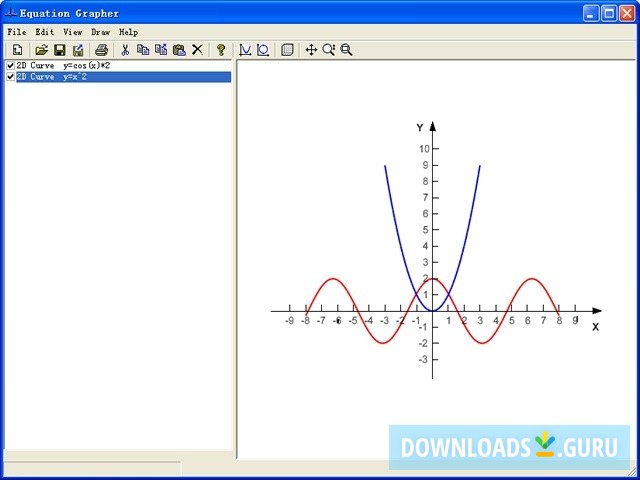This screenshot has width=640, height=480.
Task: Print the graph
Action: [101, 50]
